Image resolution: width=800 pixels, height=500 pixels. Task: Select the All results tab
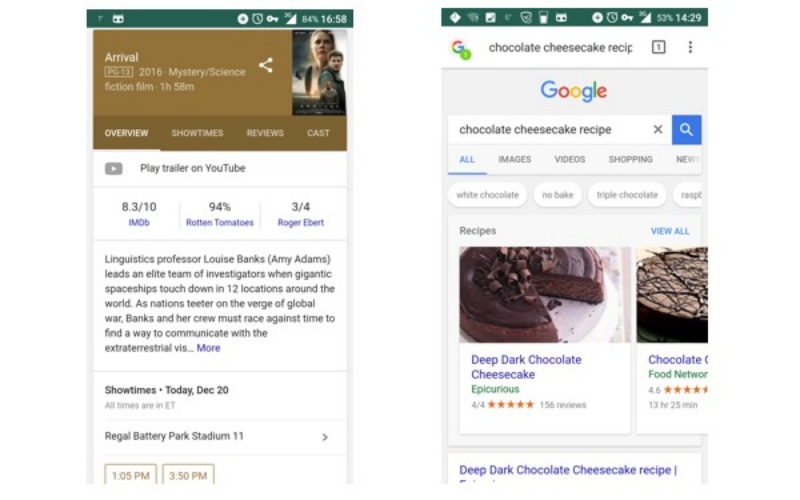467,160
